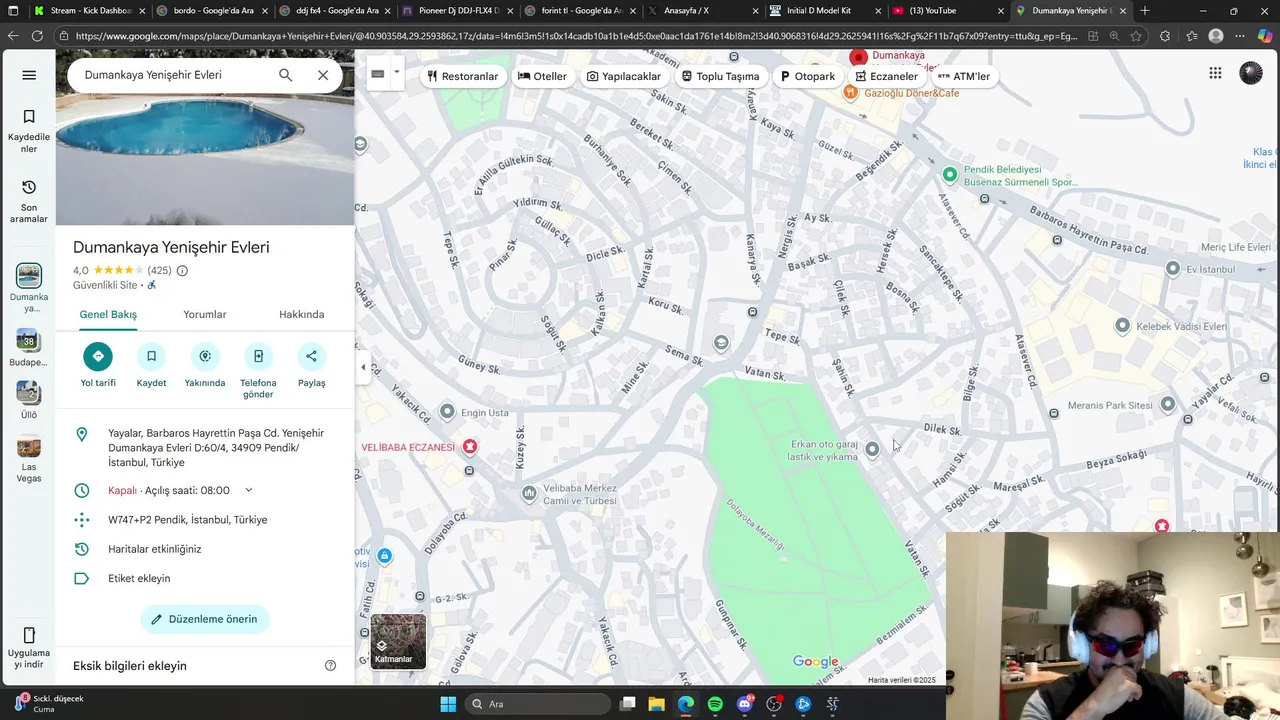Switch to the Hakkında tab

301,314
